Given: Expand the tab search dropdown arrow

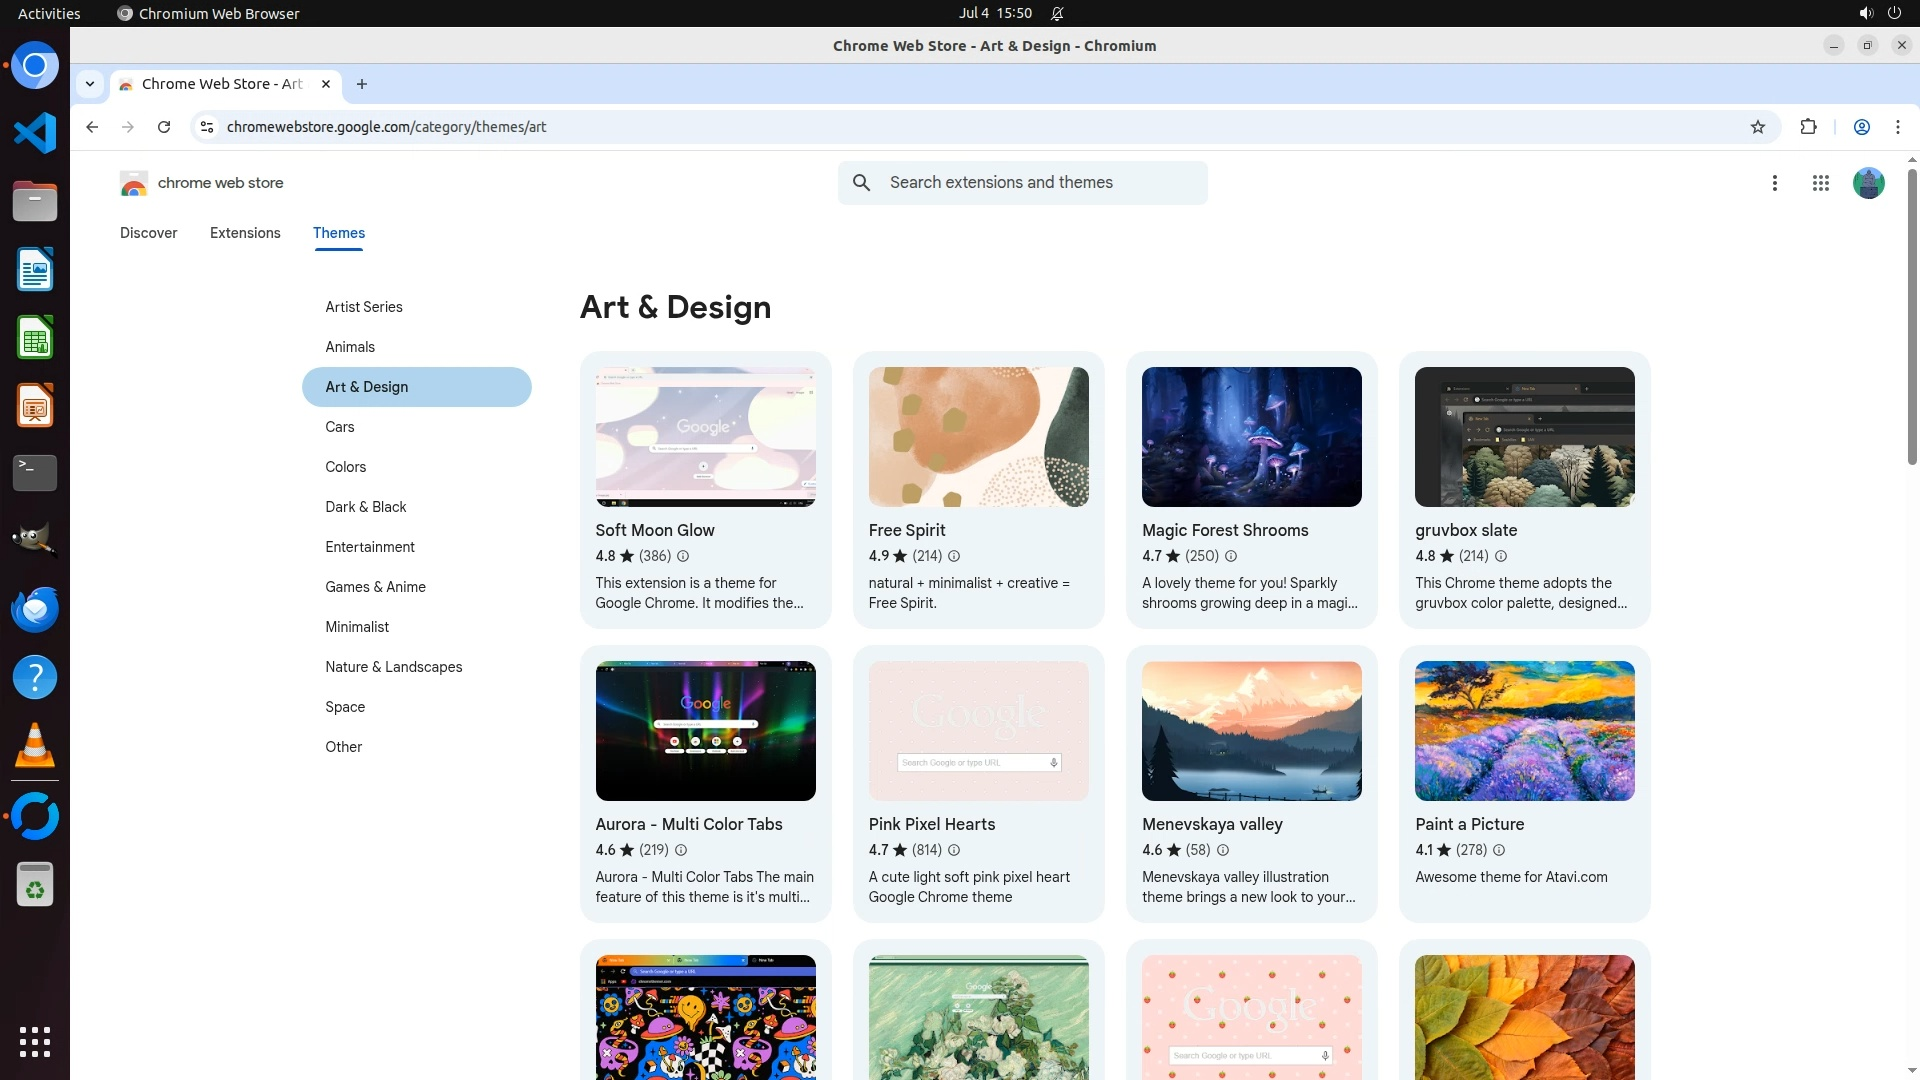Looking at the screenshot, I should click(x=90, y=84).
